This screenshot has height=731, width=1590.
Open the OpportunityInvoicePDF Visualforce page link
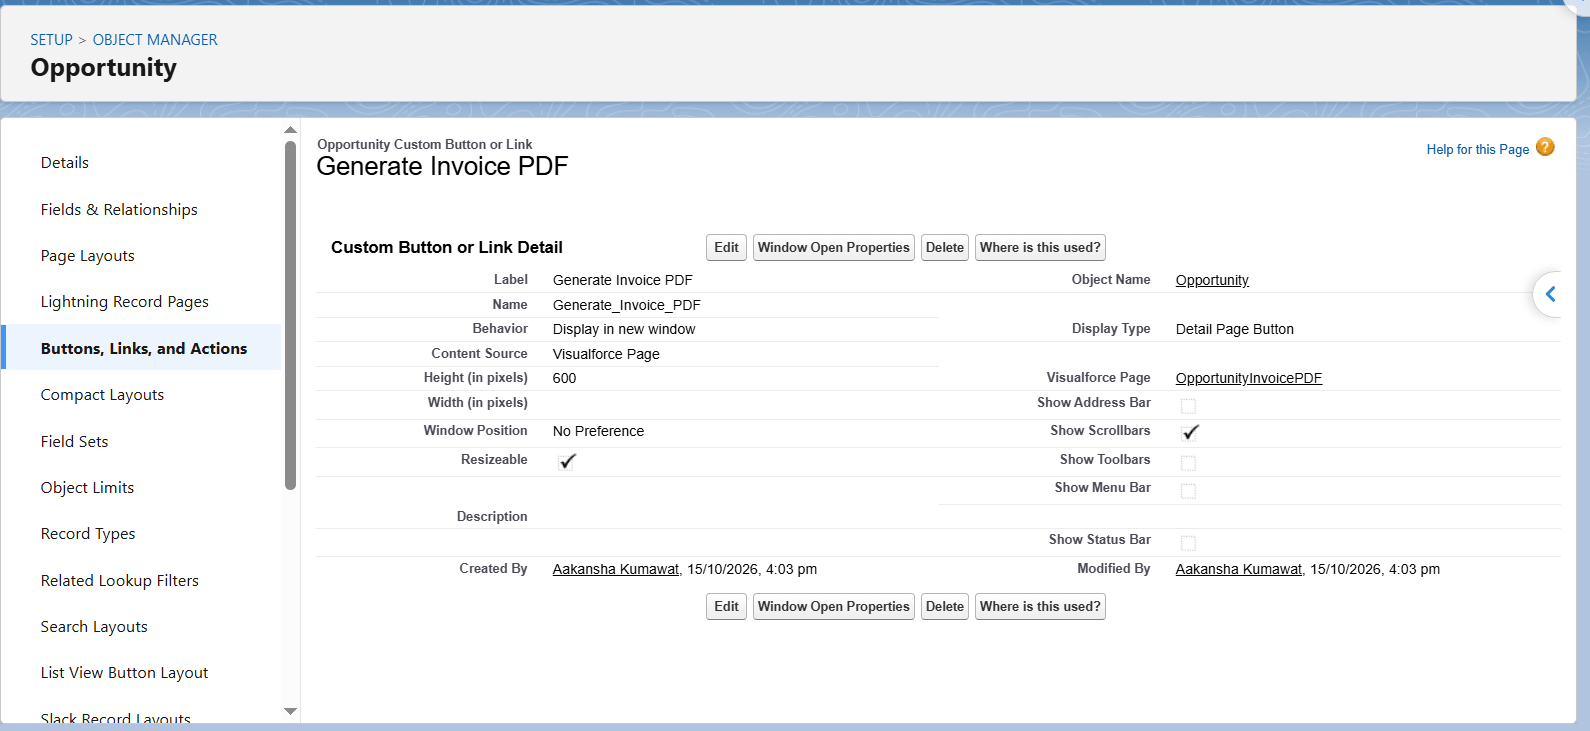tap(1249, 378)
